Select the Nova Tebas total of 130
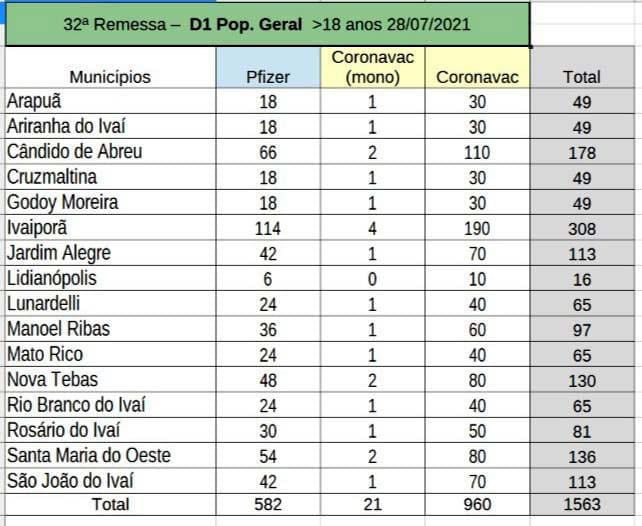 [582, 380]
